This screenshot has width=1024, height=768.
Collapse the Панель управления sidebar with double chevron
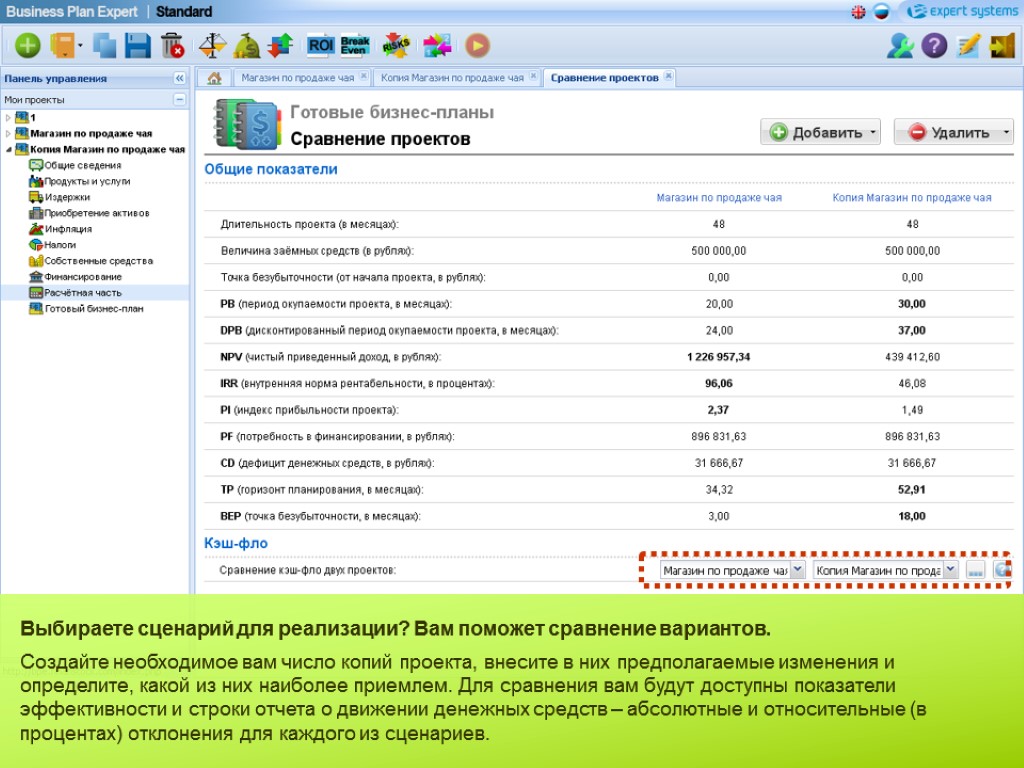pos(180,78)
